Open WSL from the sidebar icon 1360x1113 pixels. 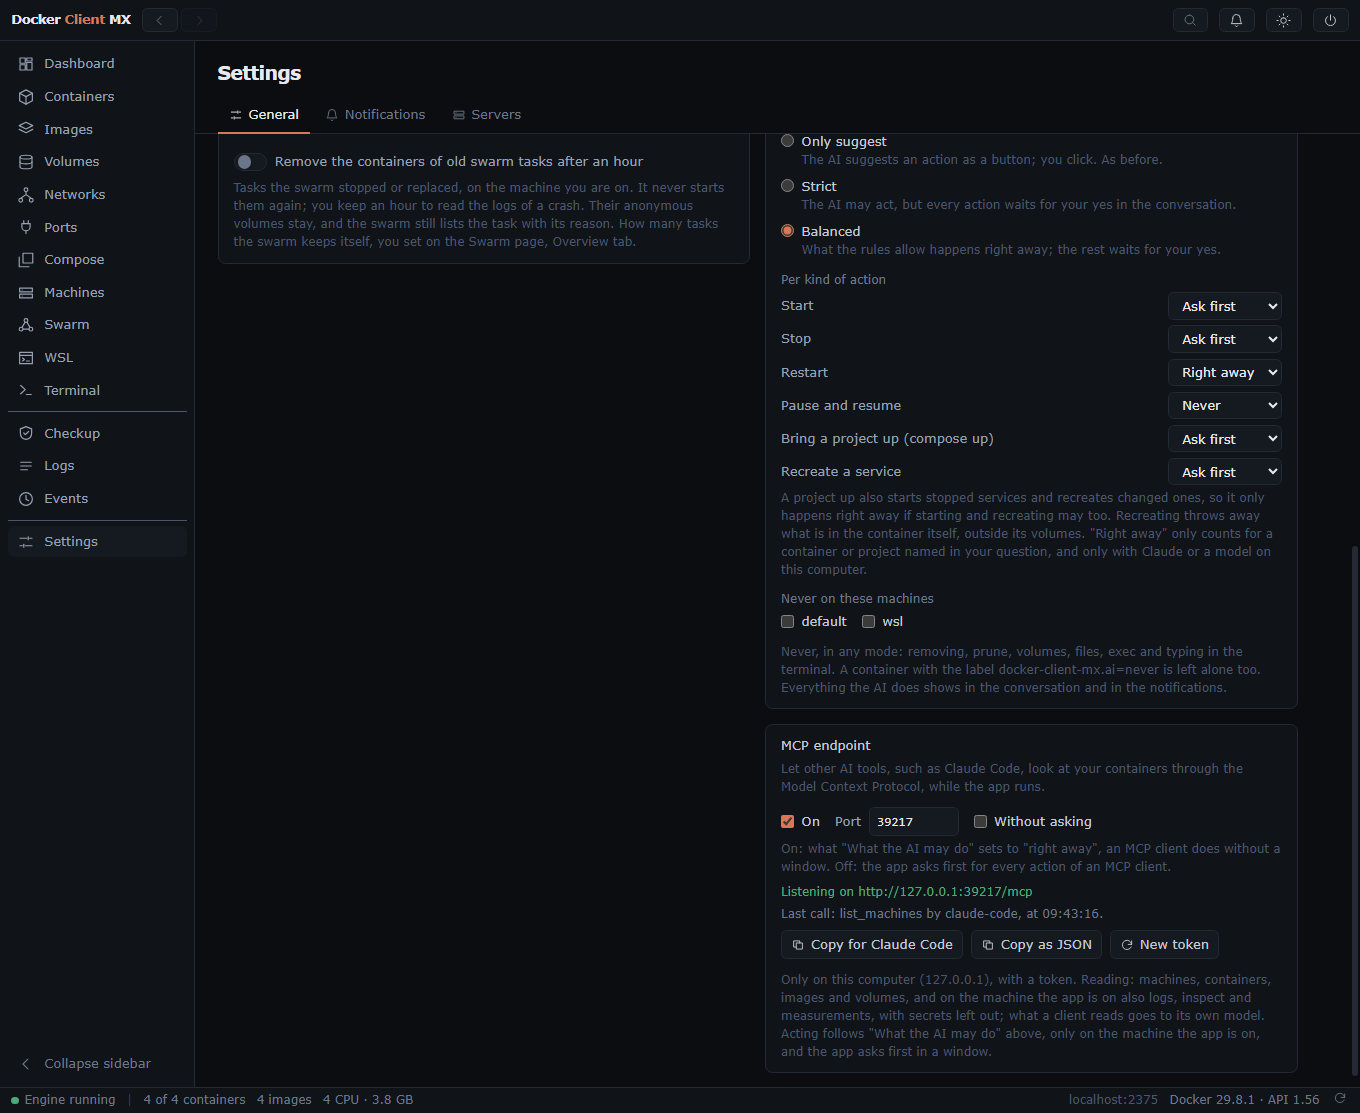click(x=26, y=358)
